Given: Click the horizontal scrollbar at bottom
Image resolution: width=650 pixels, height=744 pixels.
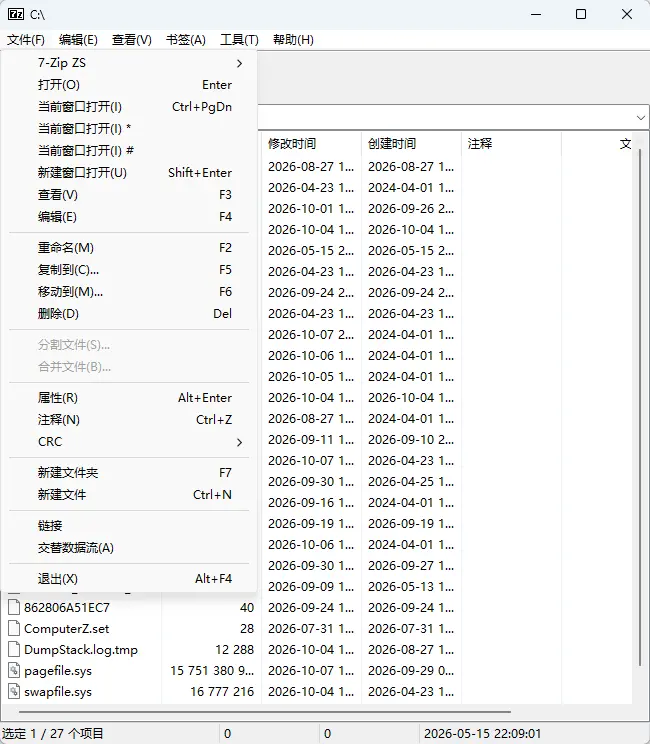Looking at the screenshot, I should point(265,712).
